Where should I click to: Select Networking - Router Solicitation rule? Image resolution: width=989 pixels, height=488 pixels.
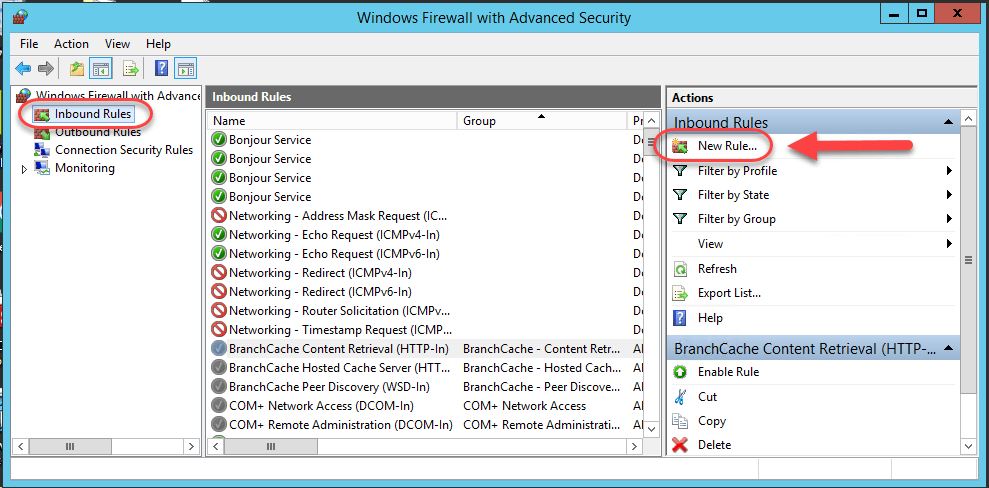click(x=340, y=310)
